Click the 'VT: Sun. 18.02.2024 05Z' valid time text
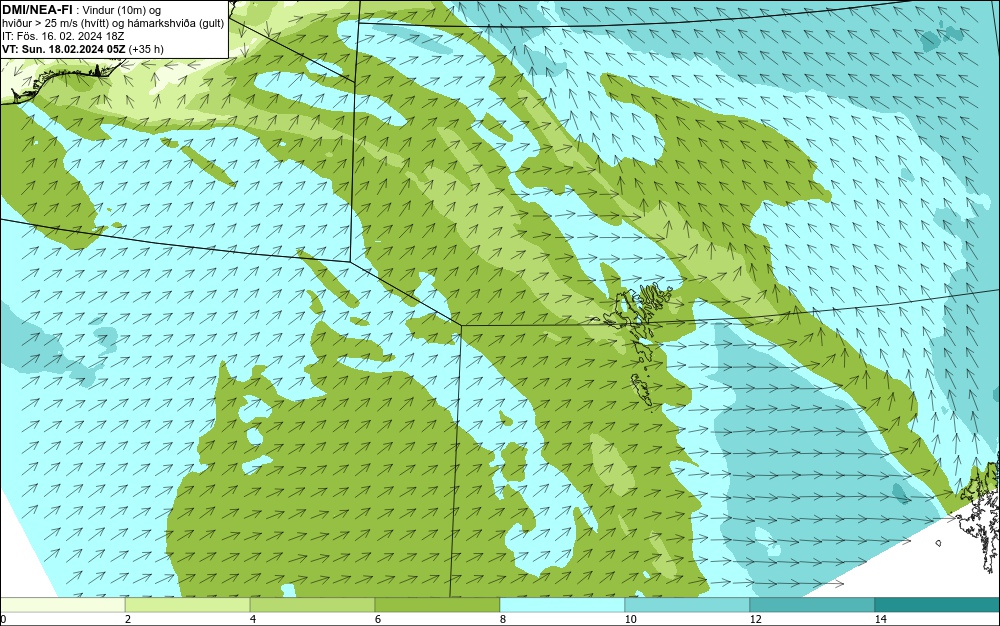Image resolution: width=1000 pixels, height=626 pixels. [64, 48]
